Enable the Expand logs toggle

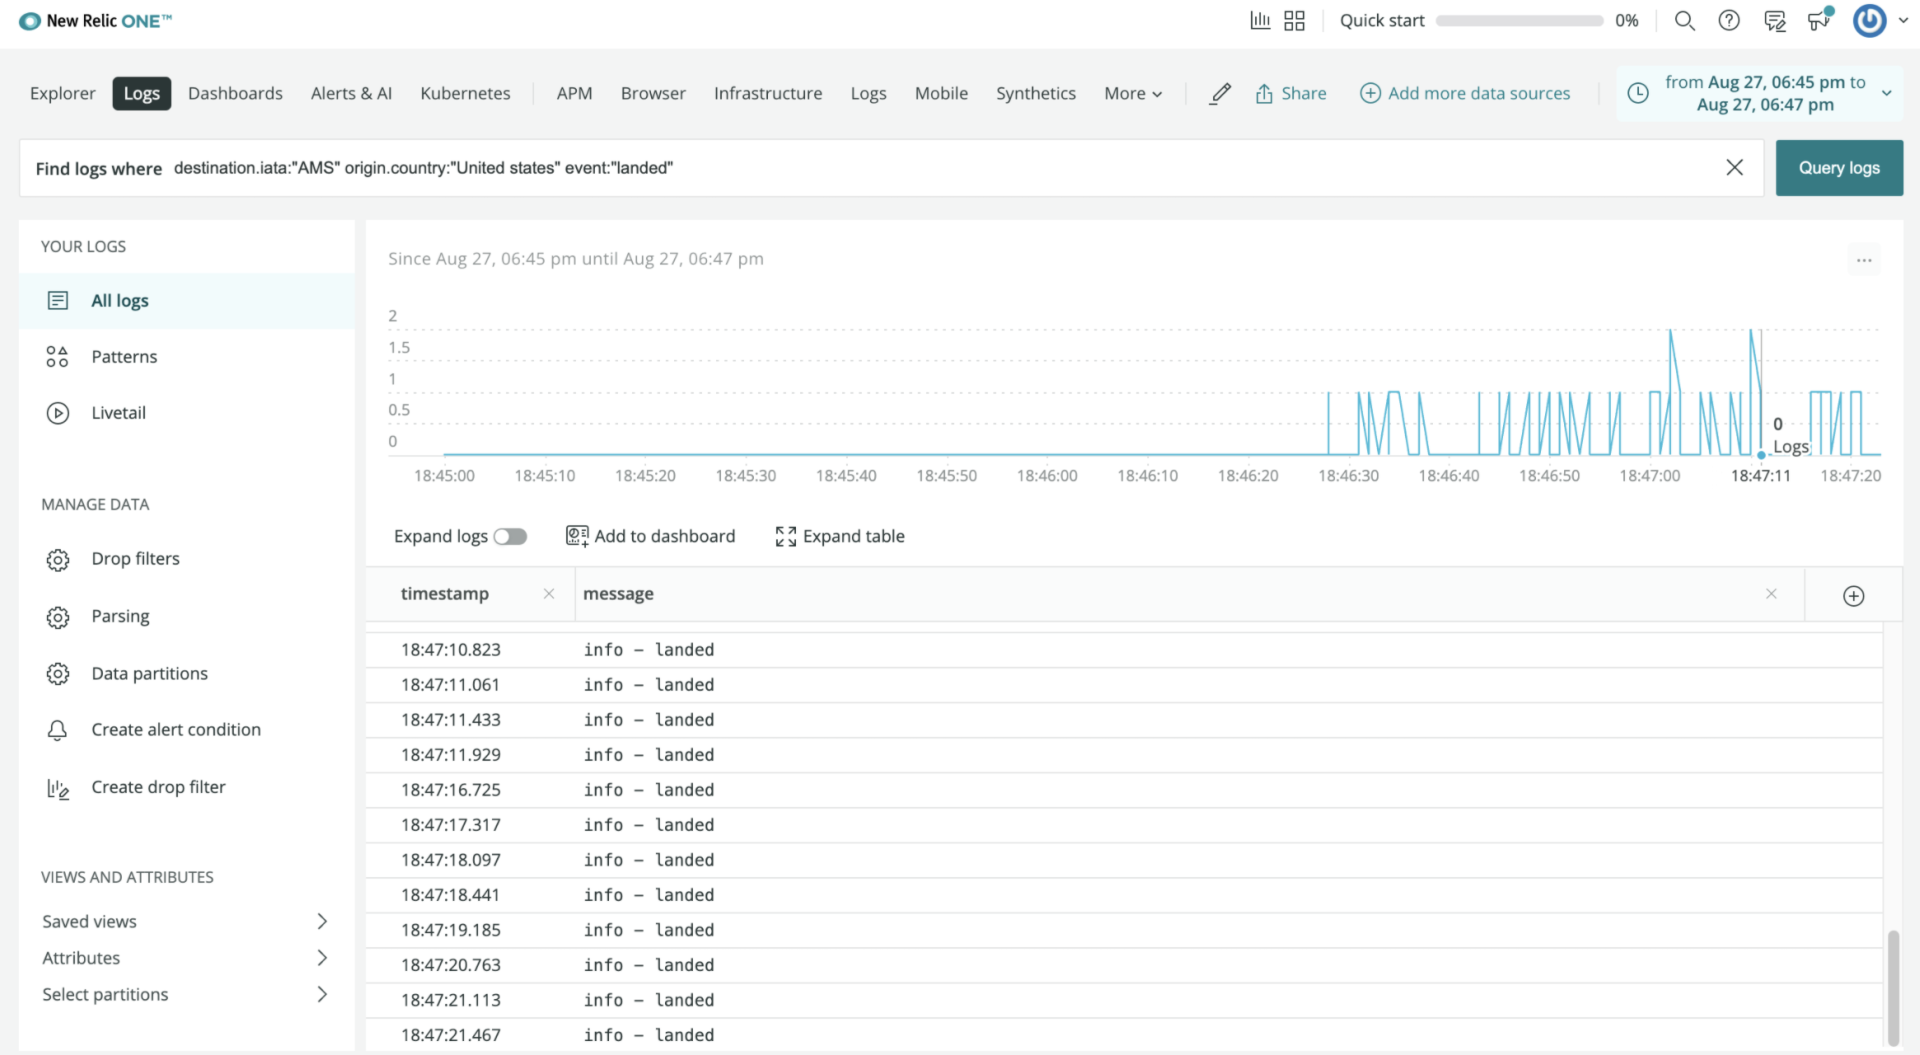[x=511, y=536]
